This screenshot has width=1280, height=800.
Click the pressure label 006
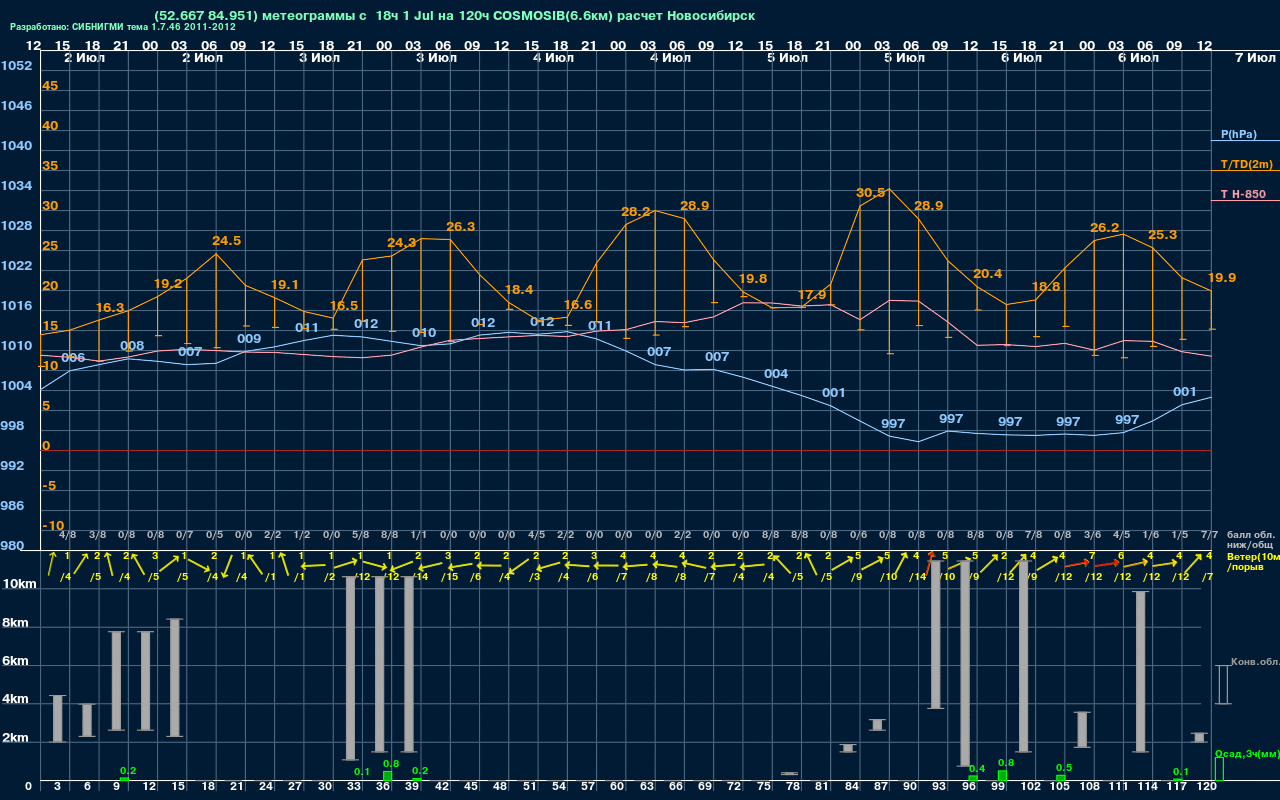[73, 358]
